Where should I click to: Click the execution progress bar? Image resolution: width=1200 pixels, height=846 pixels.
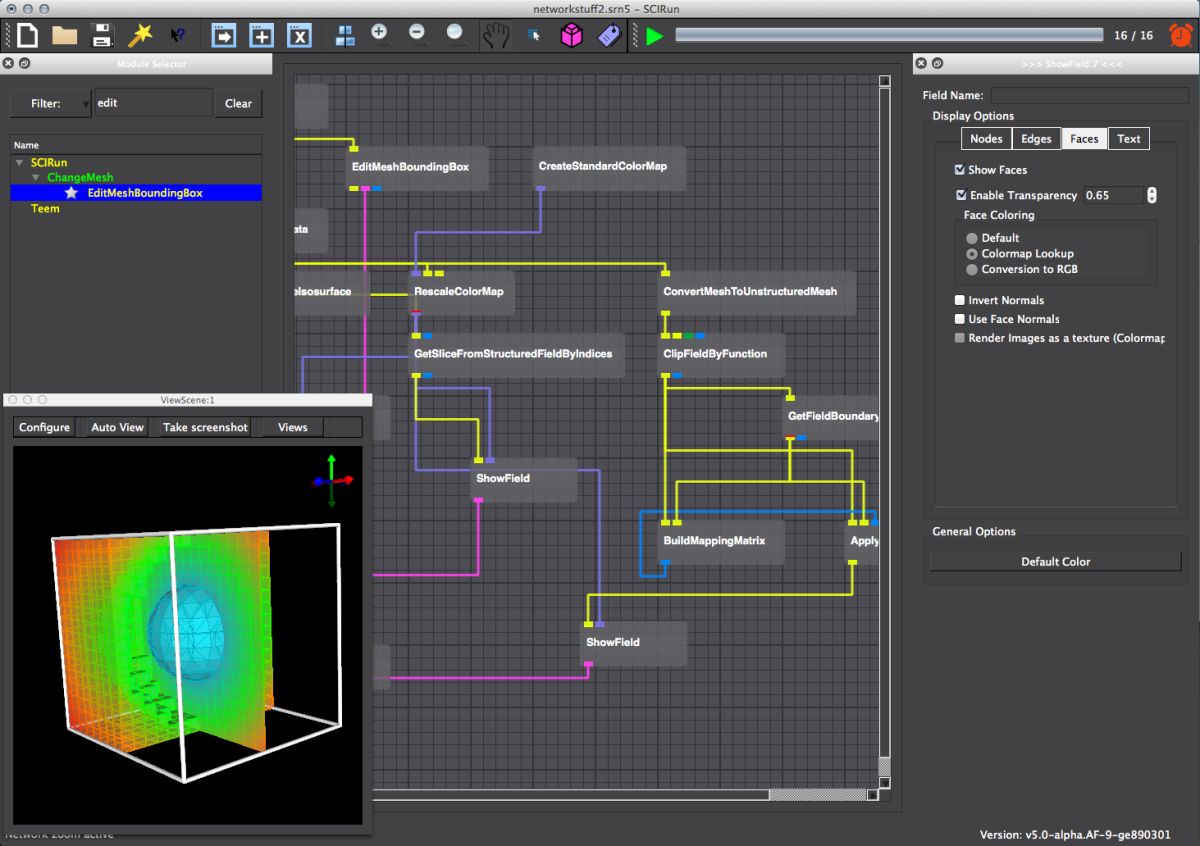[889, 36]
